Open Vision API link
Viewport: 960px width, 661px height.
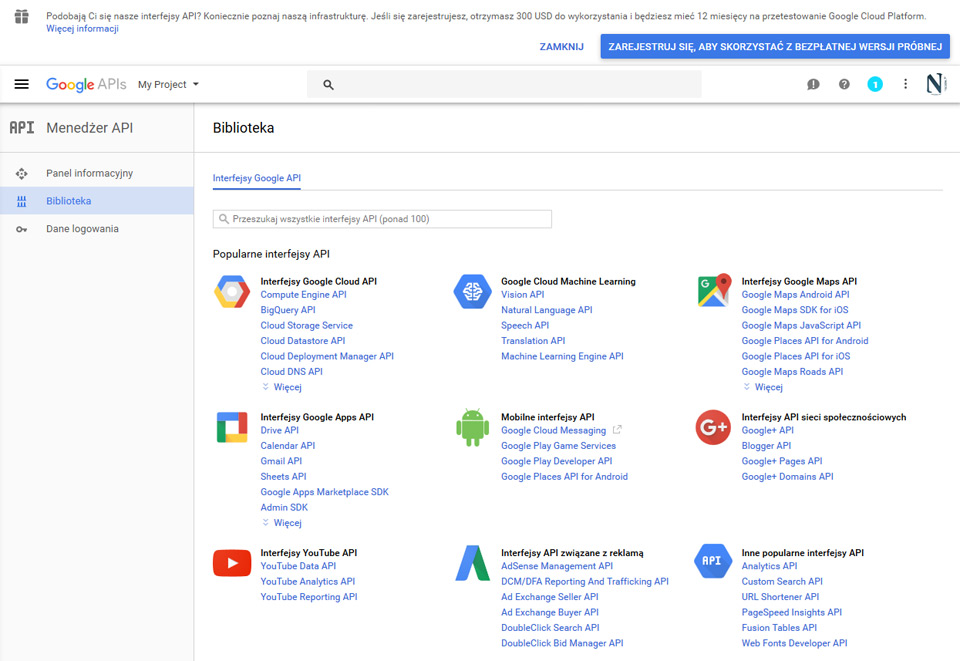point(522,295)
